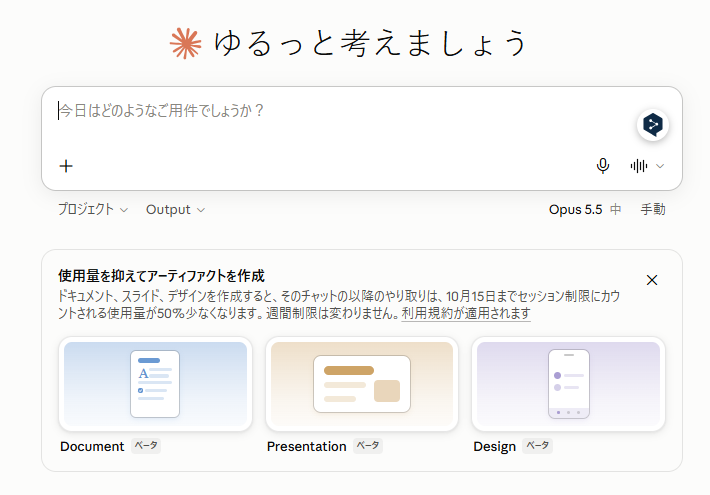Click the plus attachment icon in the prompt box
Image resolution: width=710 pixels, height=495 pixels.
point(66,166)
